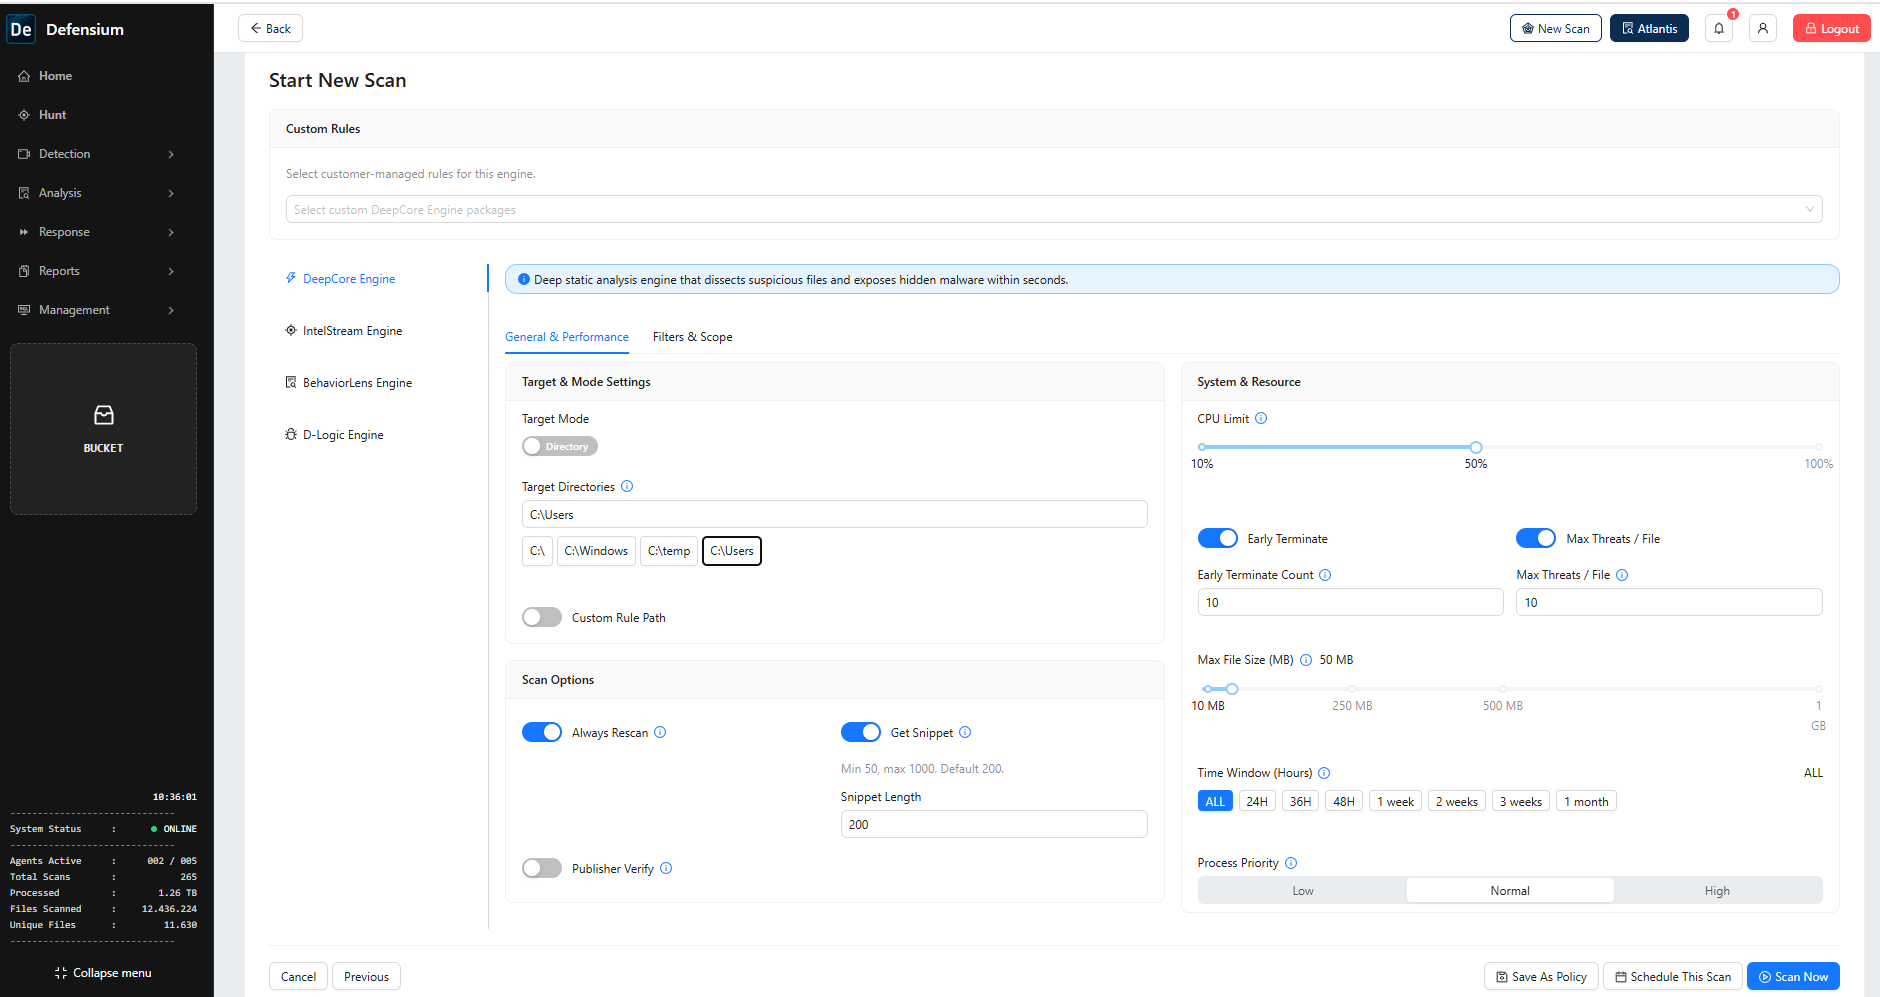1880x997 pixels.
Task: Click the Target Directories input field
Action: [x=834, y=514]
